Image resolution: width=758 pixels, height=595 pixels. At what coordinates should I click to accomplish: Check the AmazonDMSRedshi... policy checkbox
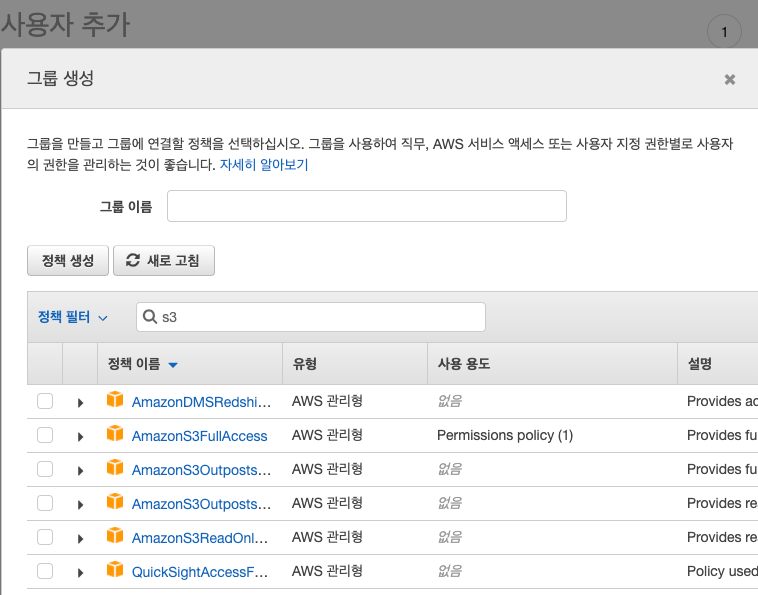click(45, 401)
